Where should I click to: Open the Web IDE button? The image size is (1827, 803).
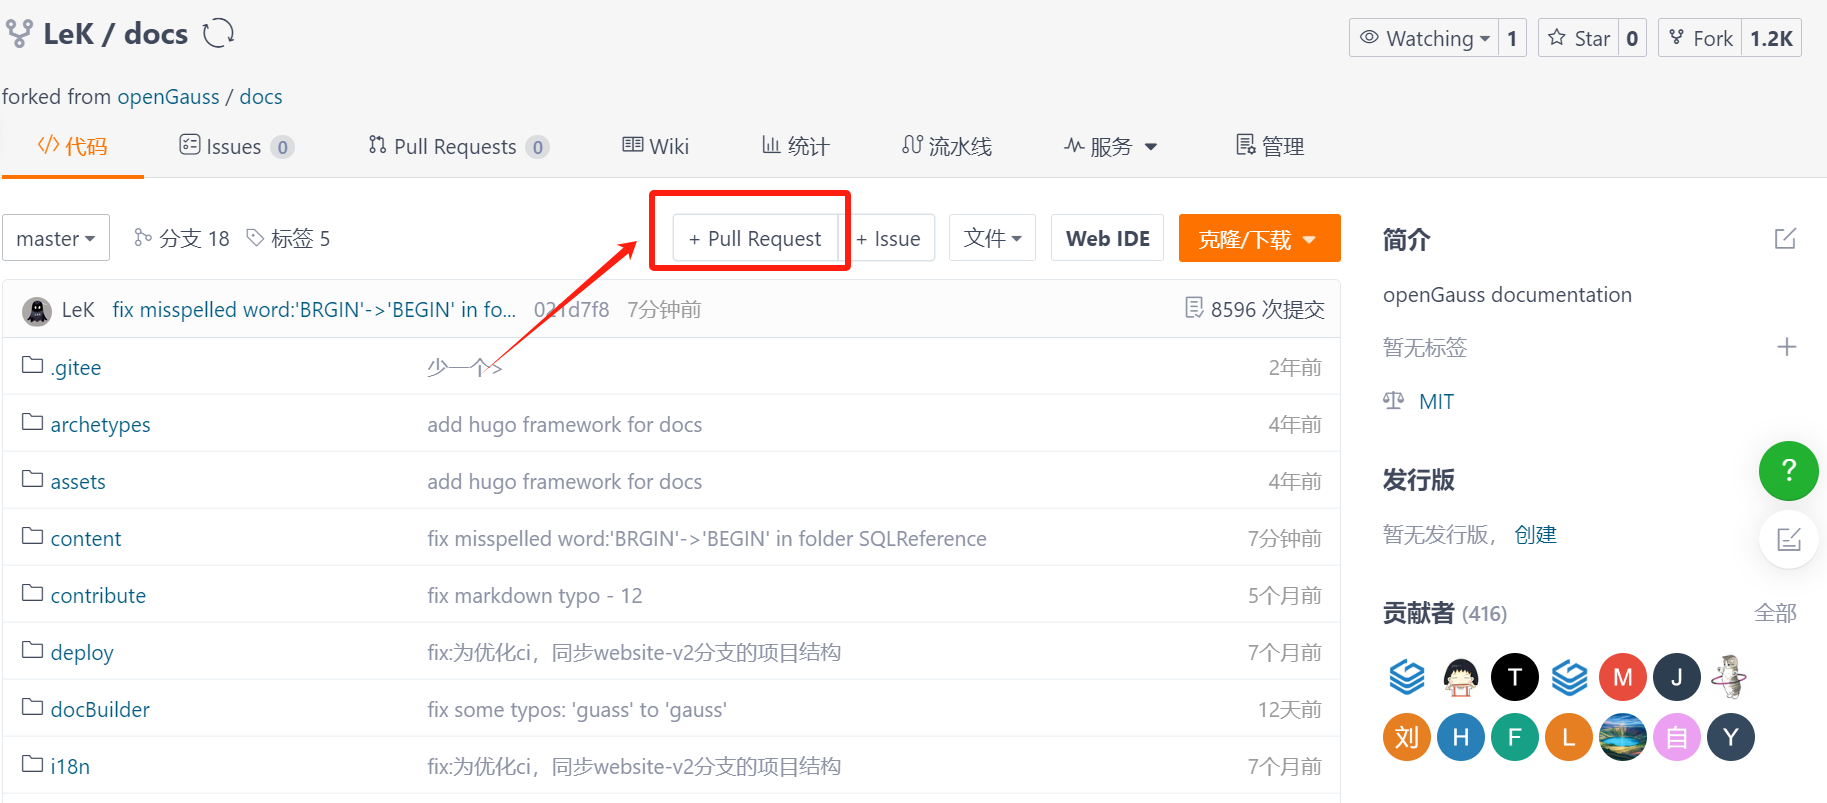click(x=1107, y=239)
